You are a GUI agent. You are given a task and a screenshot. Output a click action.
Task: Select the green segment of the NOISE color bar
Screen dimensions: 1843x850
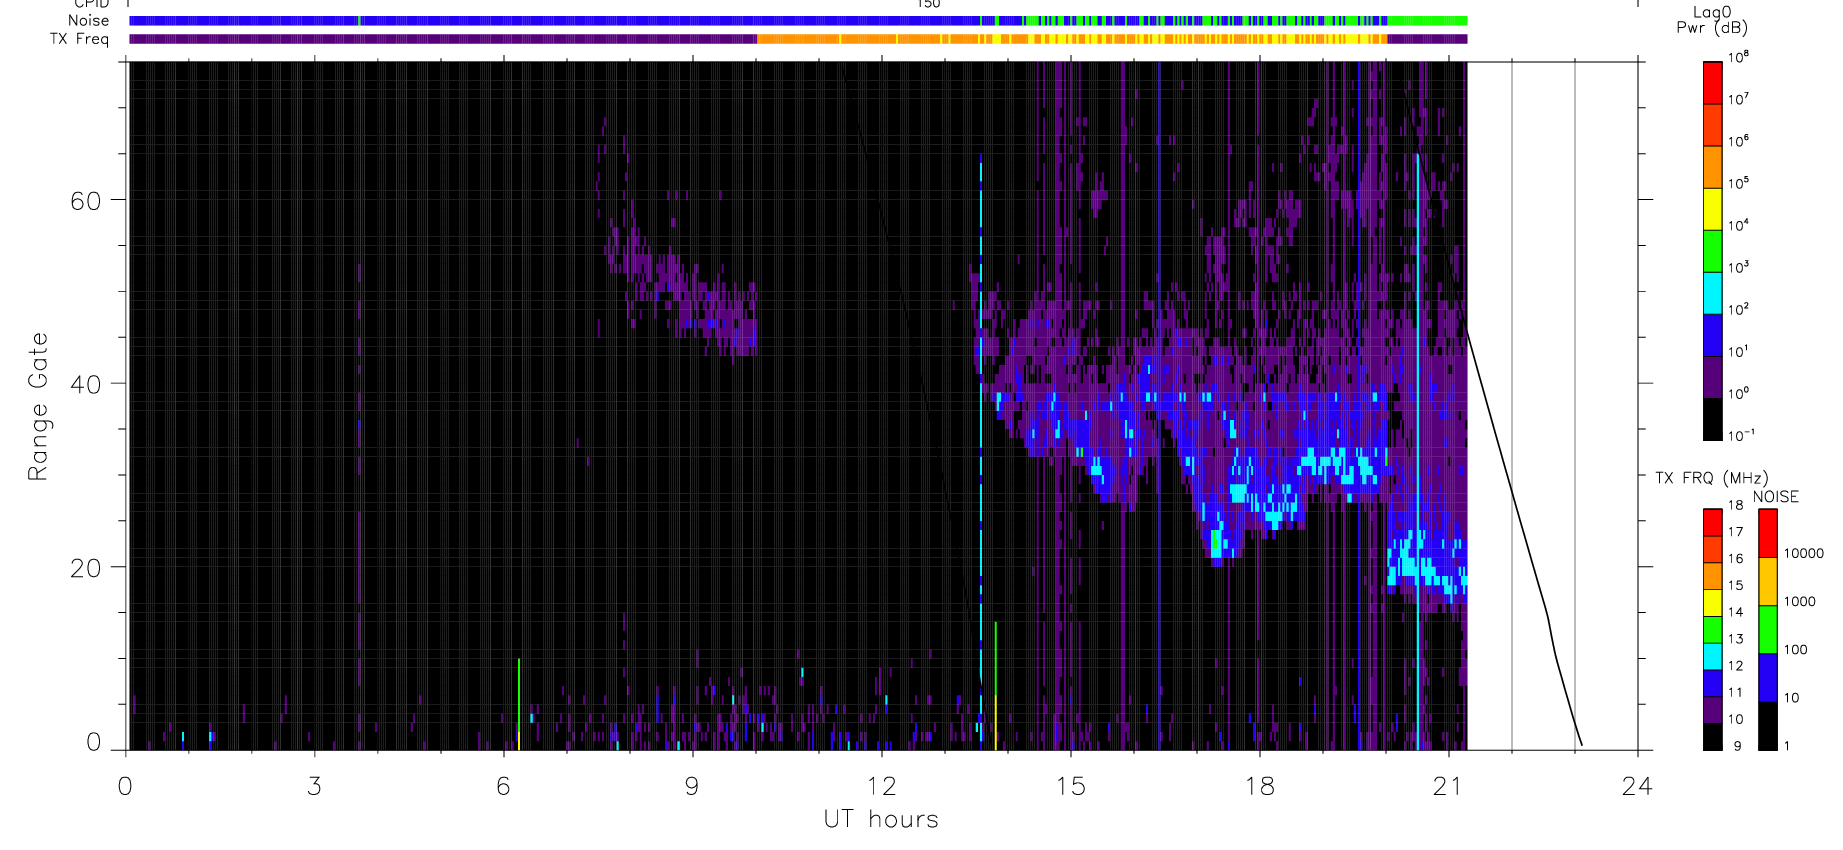[x=1768, y=630]
